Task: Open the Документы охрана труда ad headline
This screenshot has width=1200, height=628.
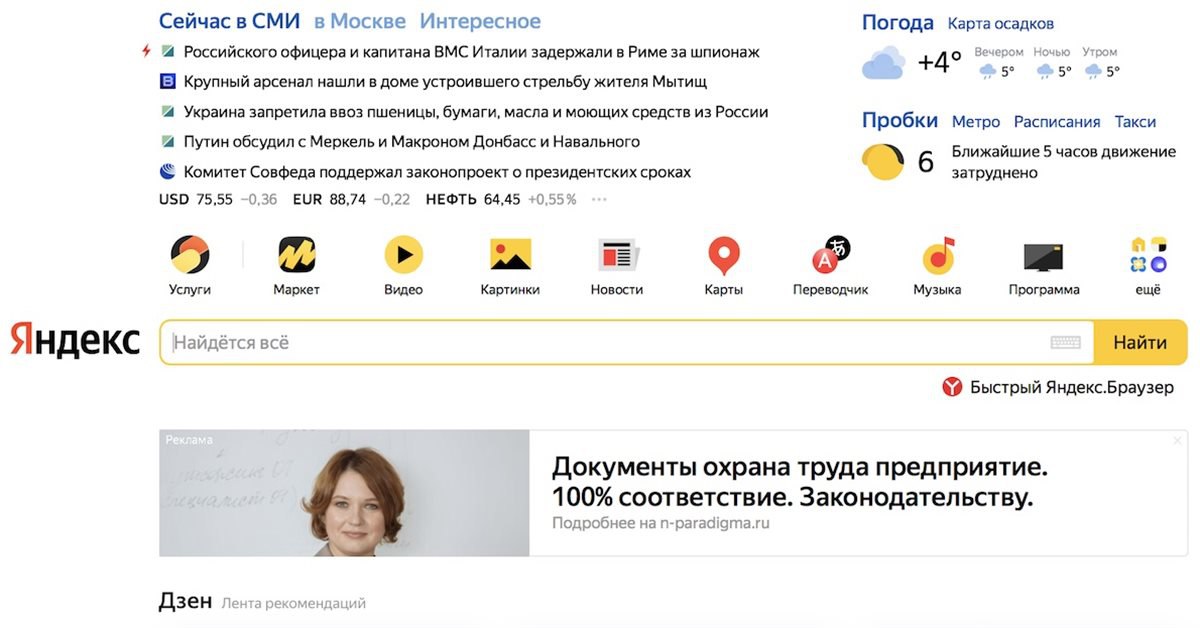Action: click(x=800, y=482)
